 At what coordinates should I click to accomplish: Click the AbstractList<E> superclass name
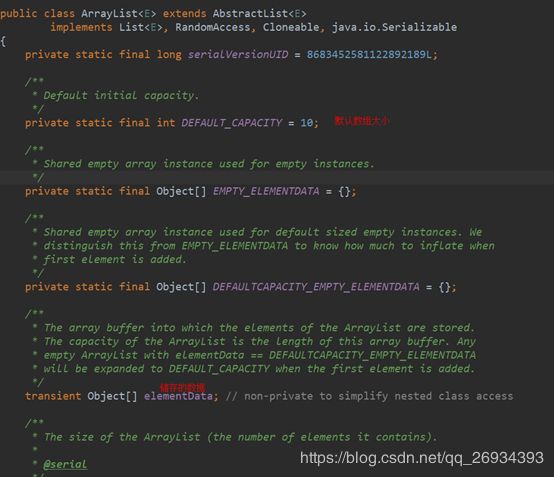259,13
